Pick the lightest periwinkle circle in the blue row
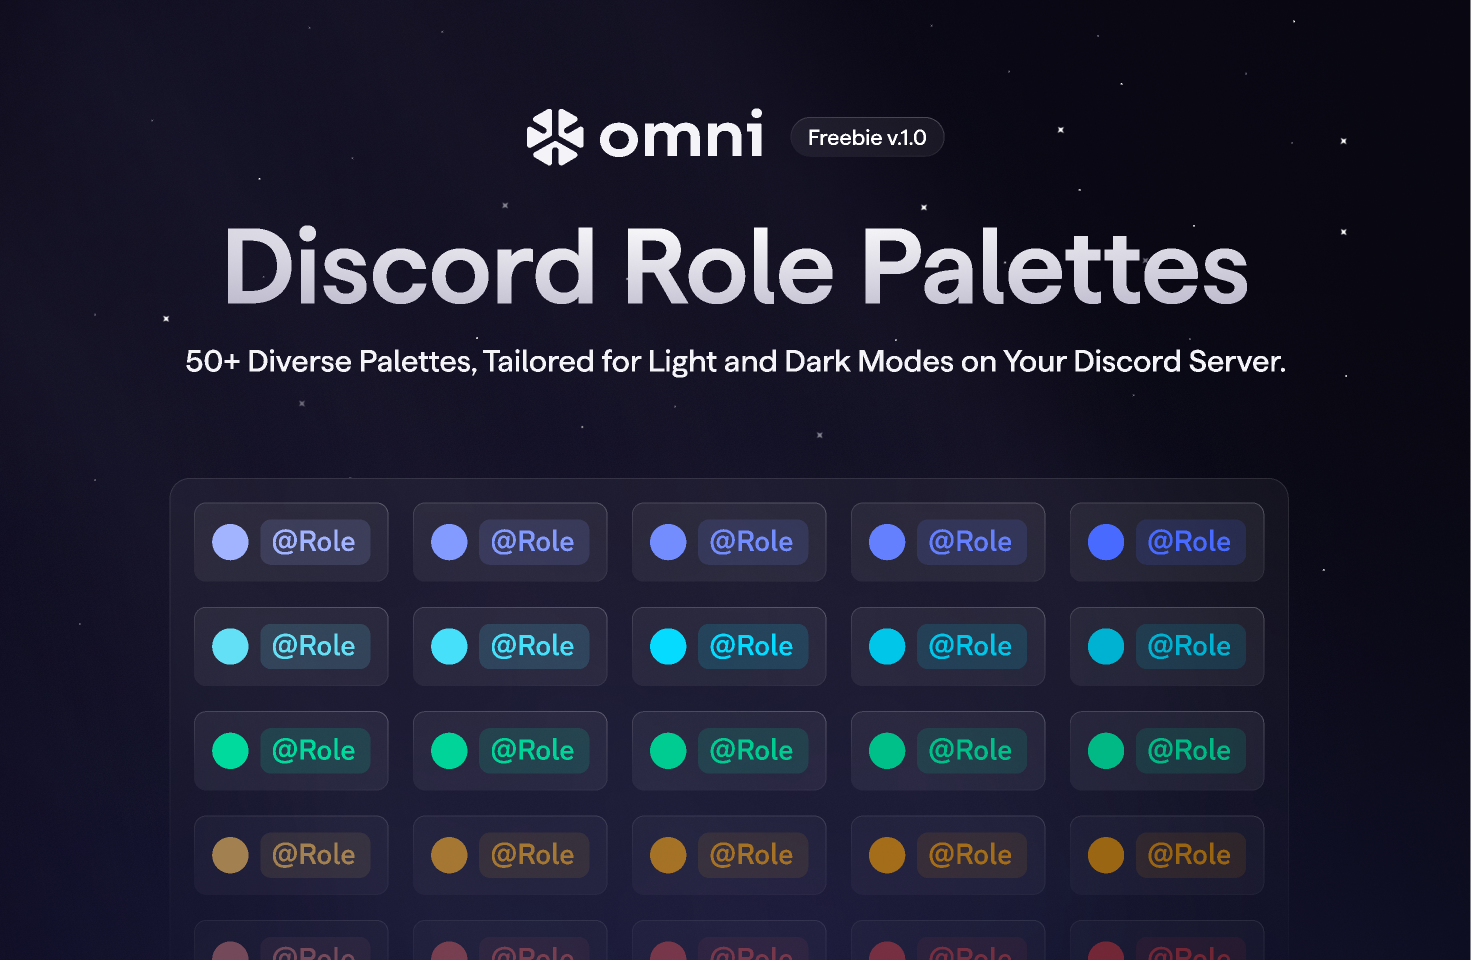This screenshot has width=1471, height=960. 230,542
